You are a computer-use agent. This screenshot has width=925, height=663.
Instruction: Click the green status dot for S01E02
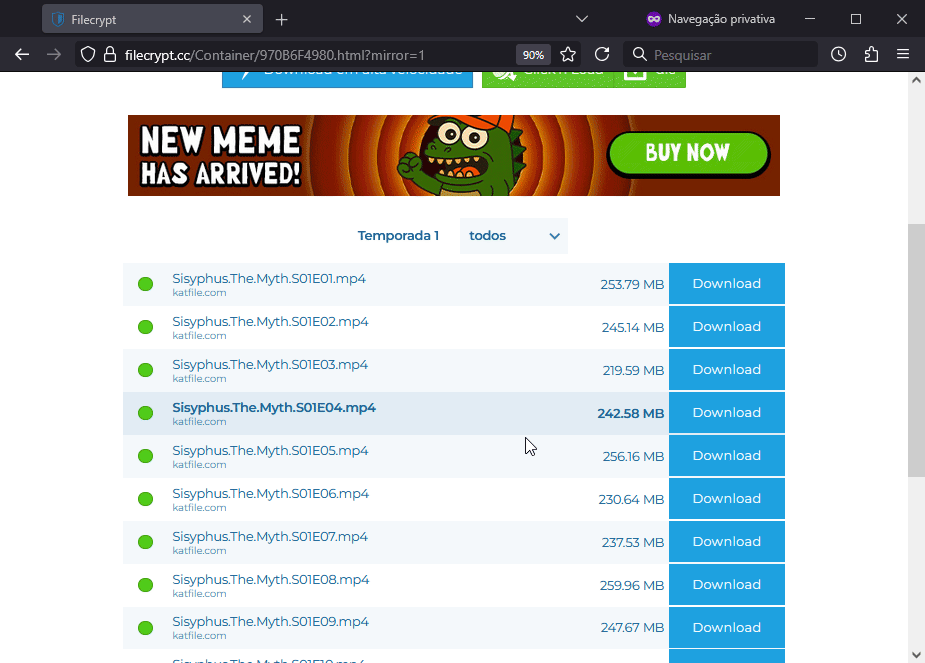click(145, 327)
